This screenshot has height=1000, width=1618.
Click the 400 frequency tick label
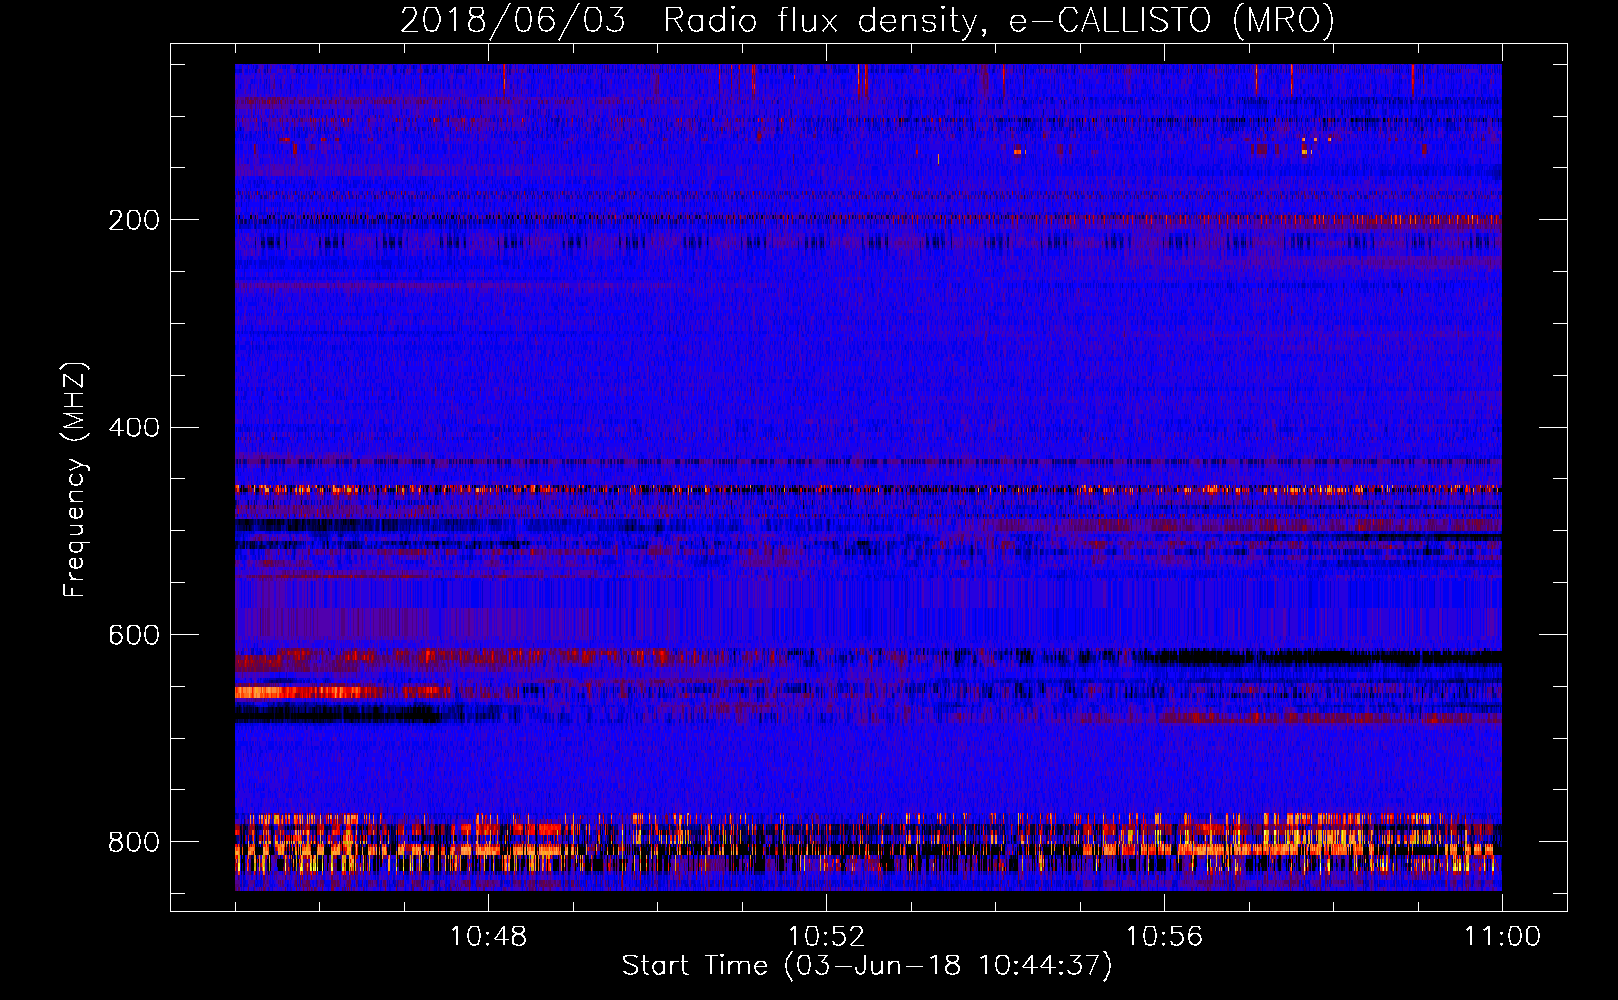tap(134, 428)
